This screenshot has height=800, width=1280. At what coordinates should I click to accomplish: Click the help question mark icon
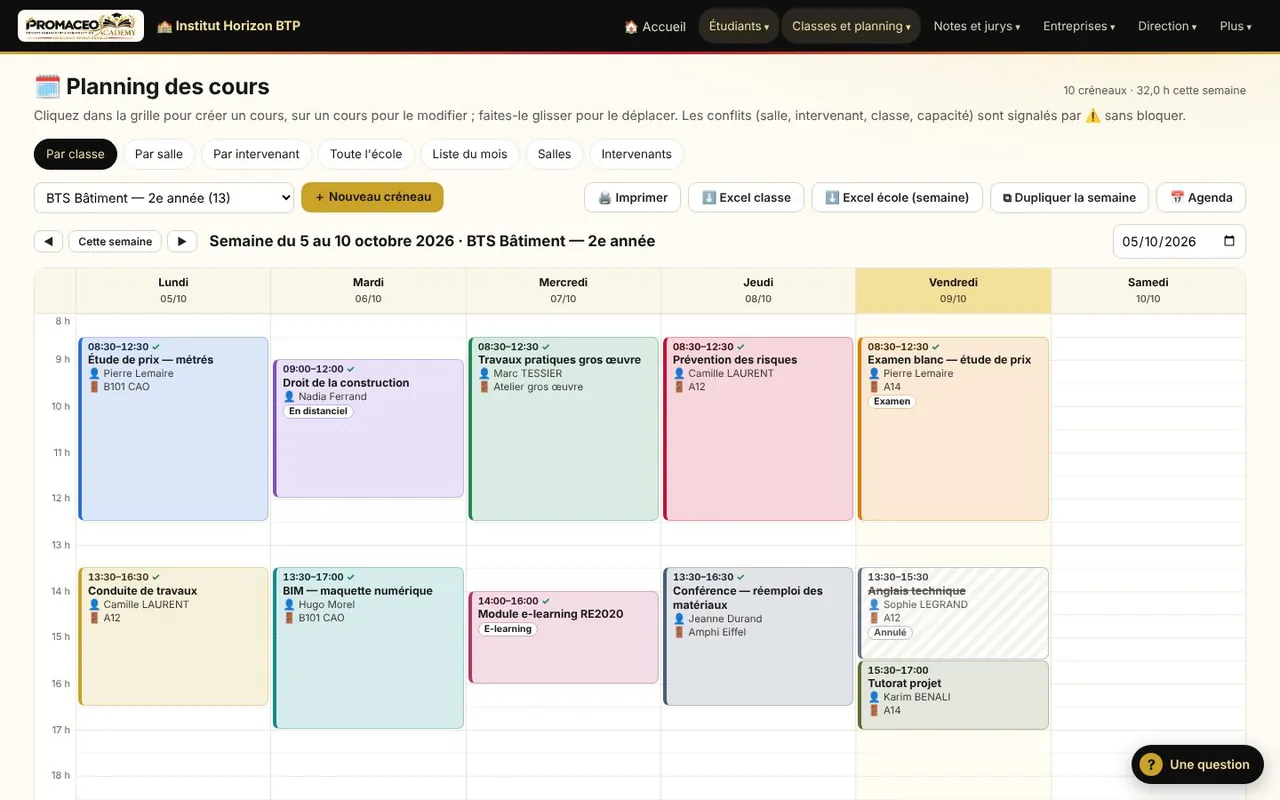pos(1150,765)
